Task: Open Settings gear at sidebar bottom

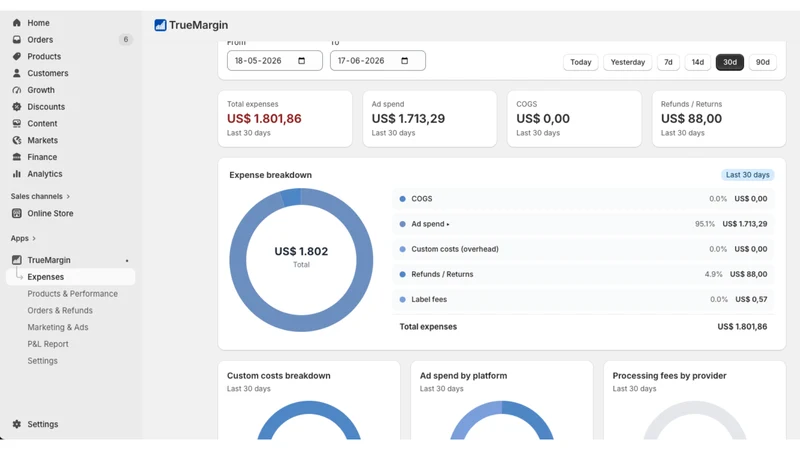Action: [x=17, y=424]
